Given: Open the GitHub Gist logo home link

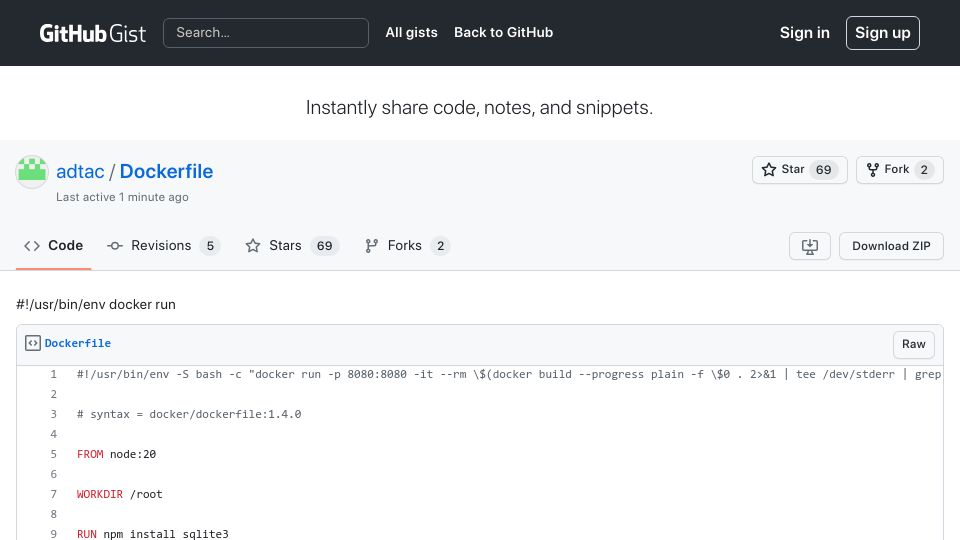Looking at the screenshot, I should 92,33.
